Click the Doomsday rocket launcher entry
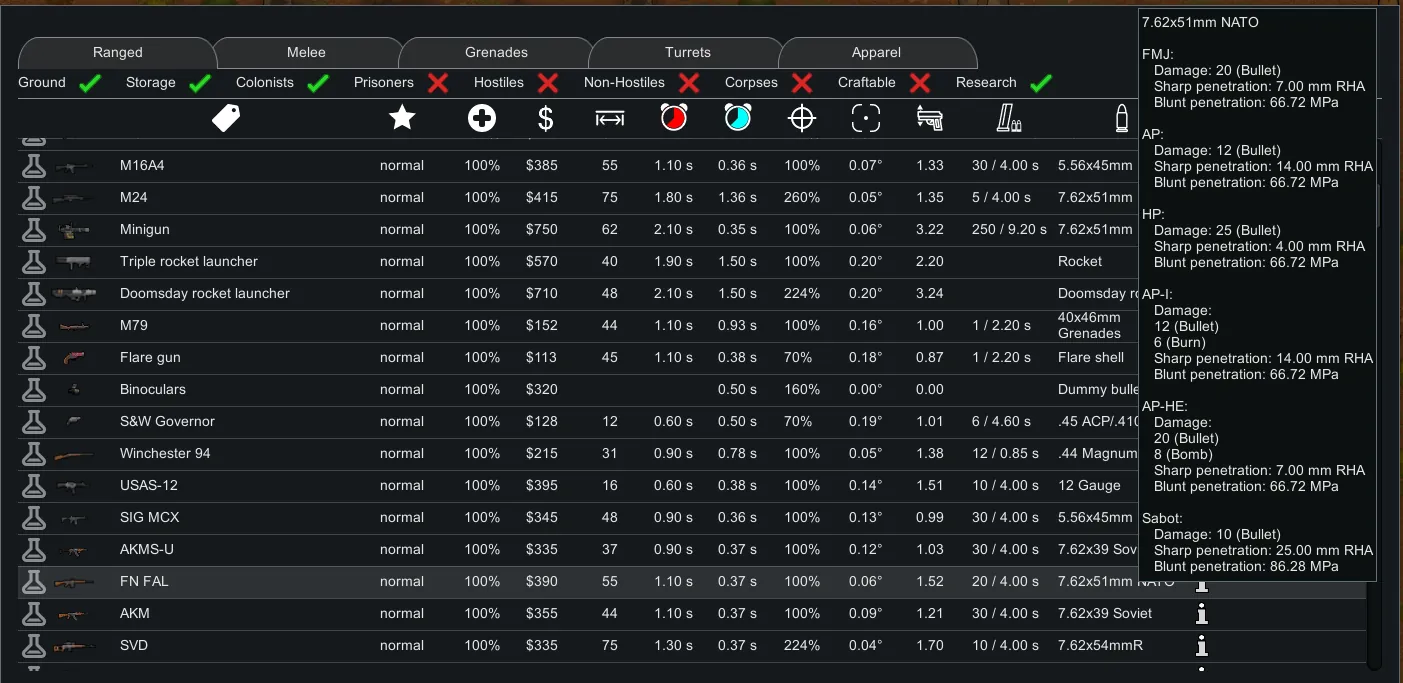This screenshot has height=683, width=1403. pyautogui.click(x=204, y=293)
